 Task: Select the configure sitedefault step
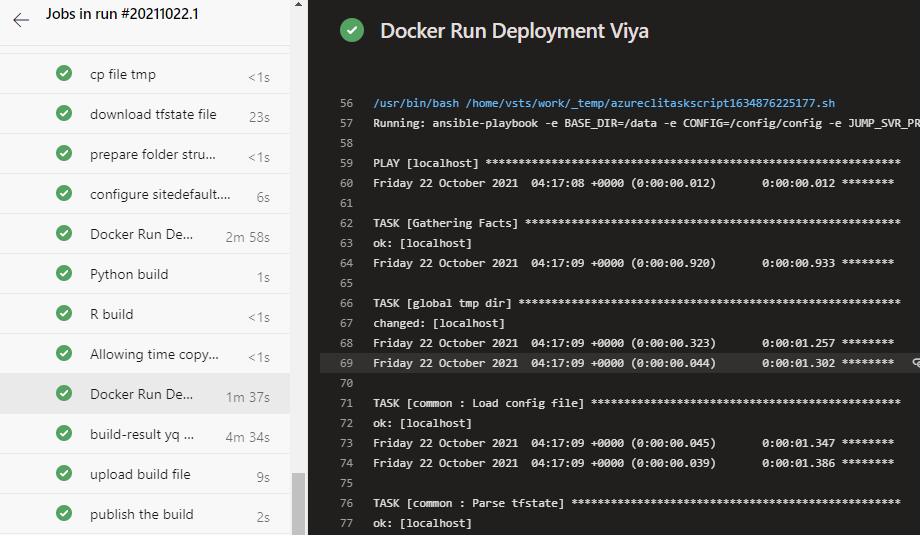(145, 194)
